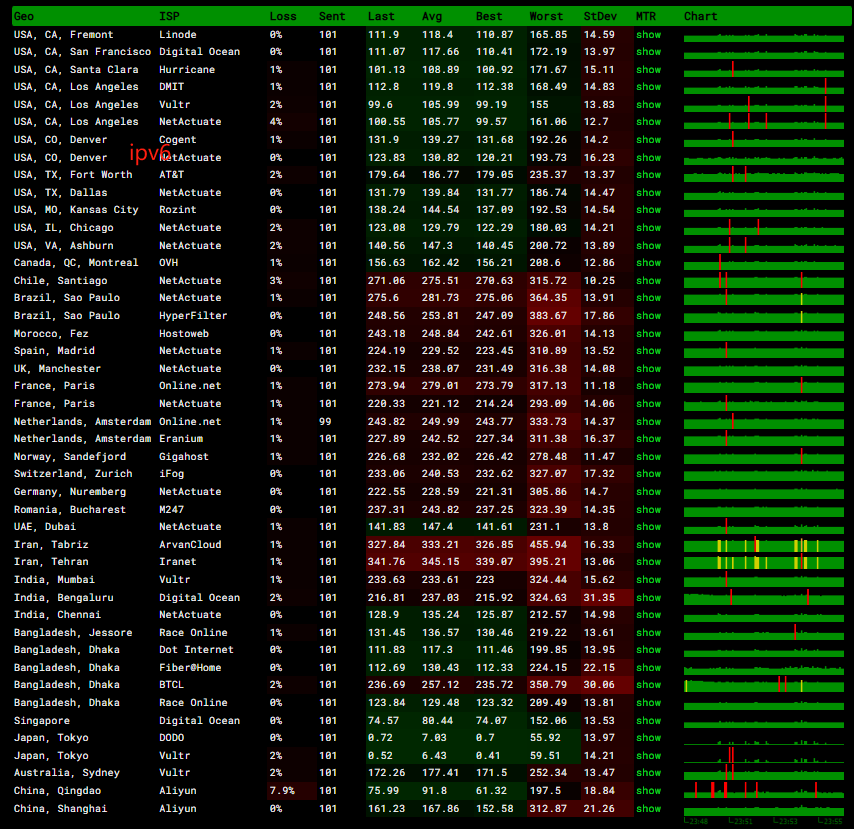The image size is (854, 829).
Task: Sort by the Loss column header
Action: point(283,16)
